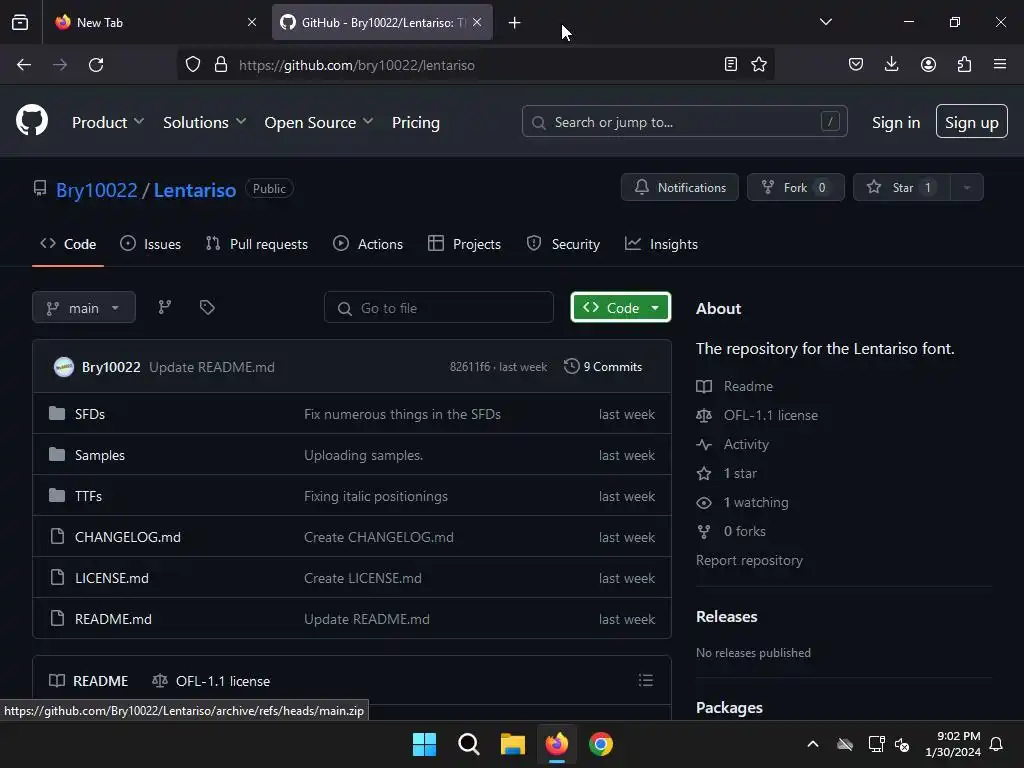The image size is (1024, 768).
Task: Open Windows notifications bell
Action: (x=996, y=744)
